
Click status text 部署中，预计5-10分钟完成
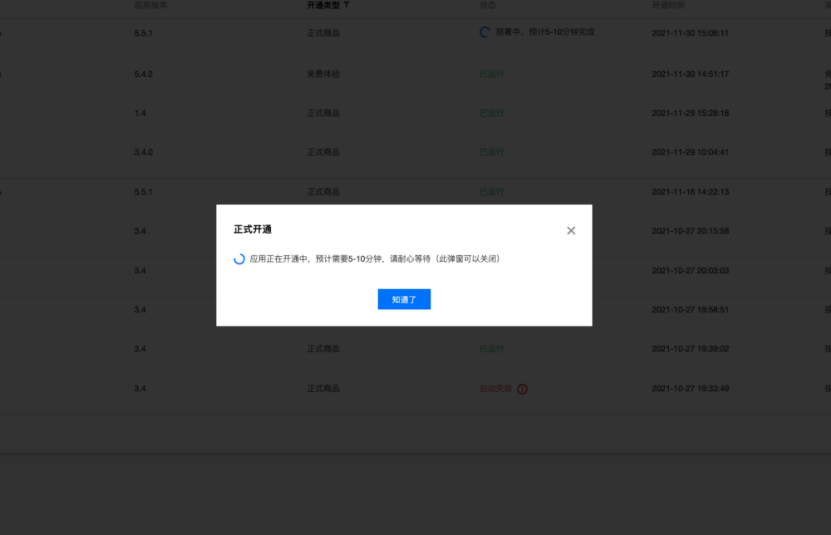(x=545, y=32)
